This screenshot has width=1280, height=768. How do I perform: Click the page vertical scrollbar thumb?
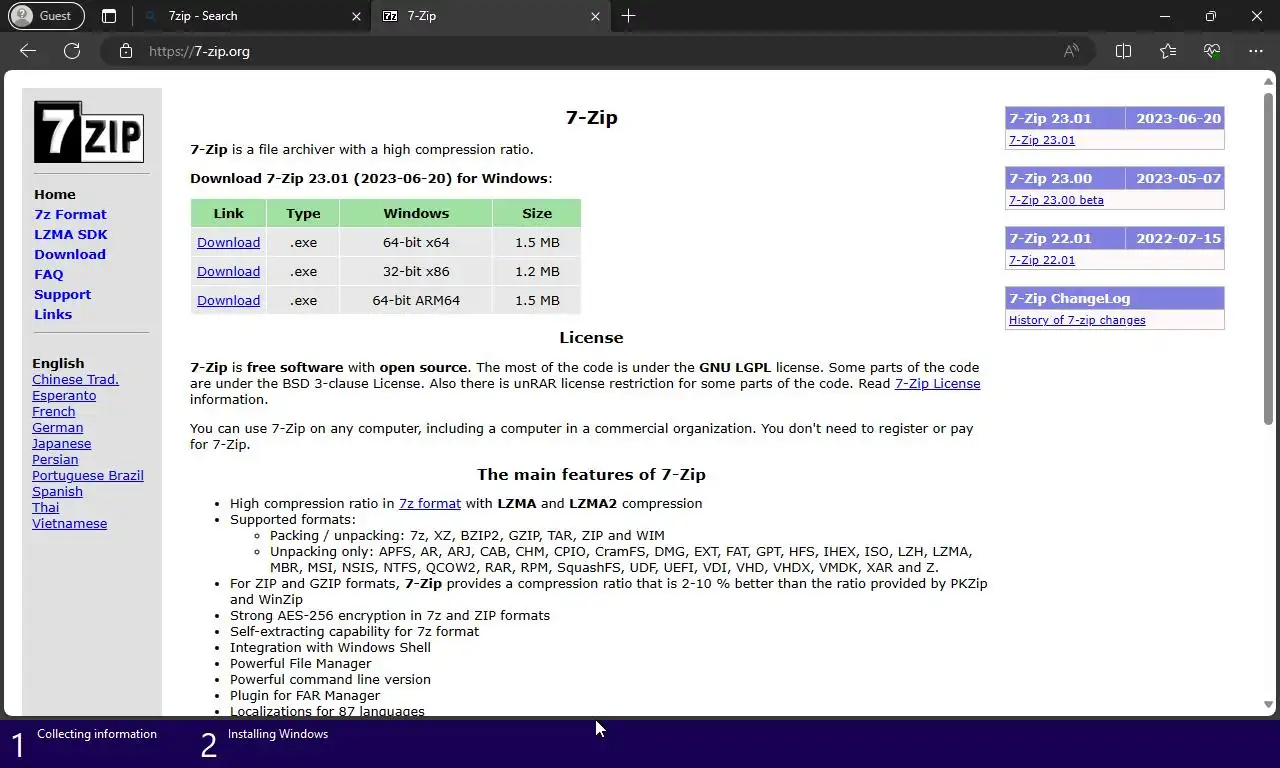click(x=1269, y=260)
